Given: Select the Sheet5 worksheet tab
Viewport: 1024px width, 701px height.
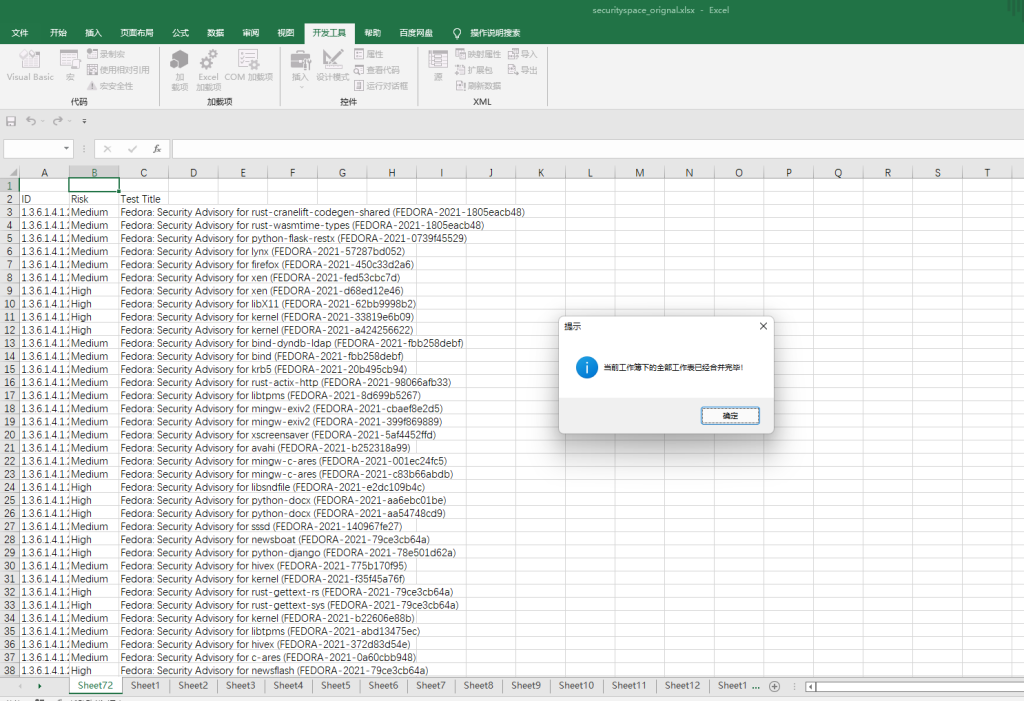Looking at the screenshot, I should coord(336,686).
